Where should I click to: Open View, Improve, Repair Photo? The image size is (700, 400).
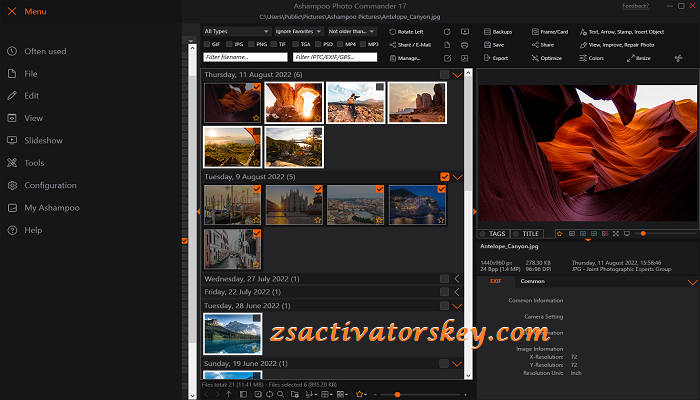click(x=617, y=45)
